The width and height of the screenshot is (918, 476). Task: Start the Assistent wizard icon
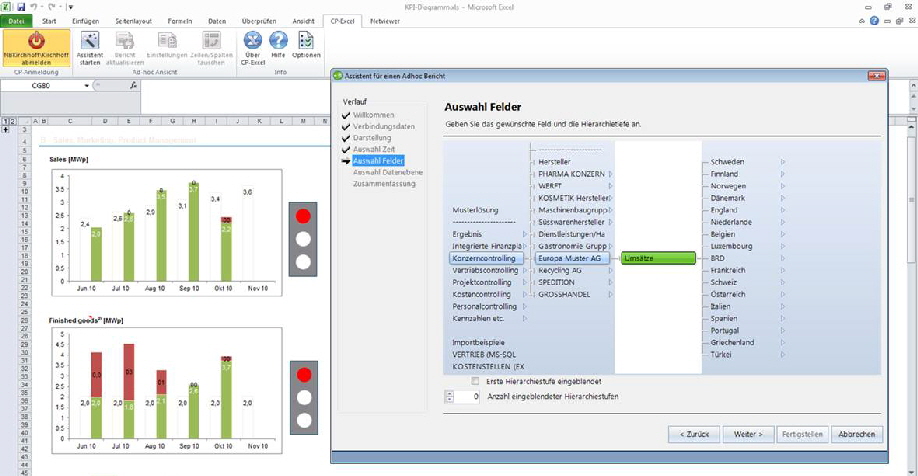point(90,40)
